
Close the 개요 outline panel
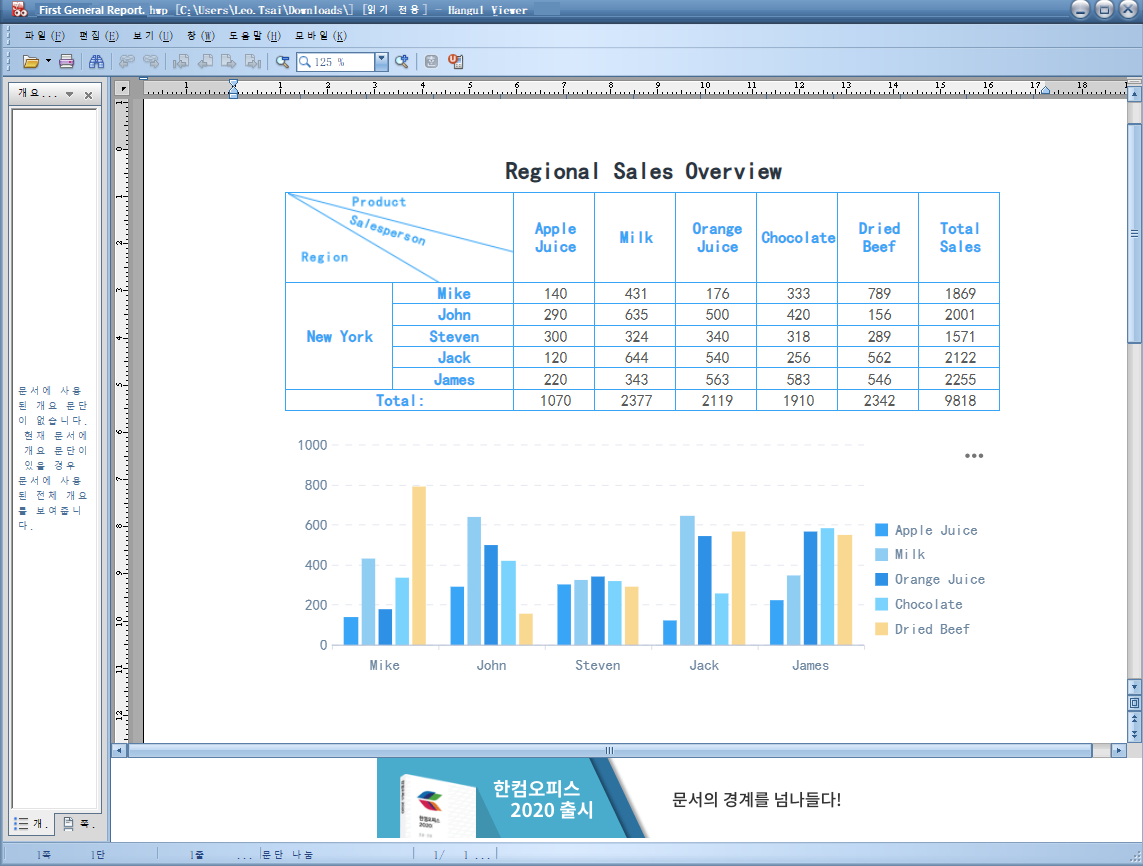click(x=88, y=95)
